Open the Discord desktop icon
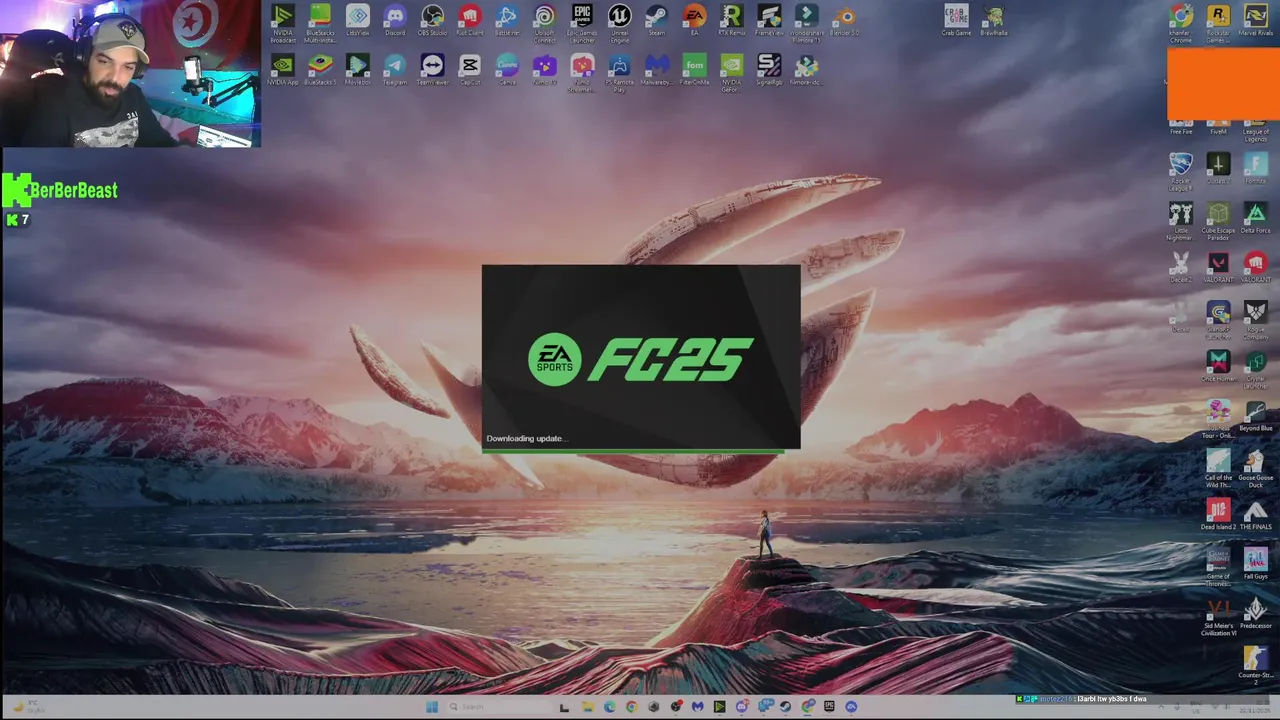 click(395, 21)
